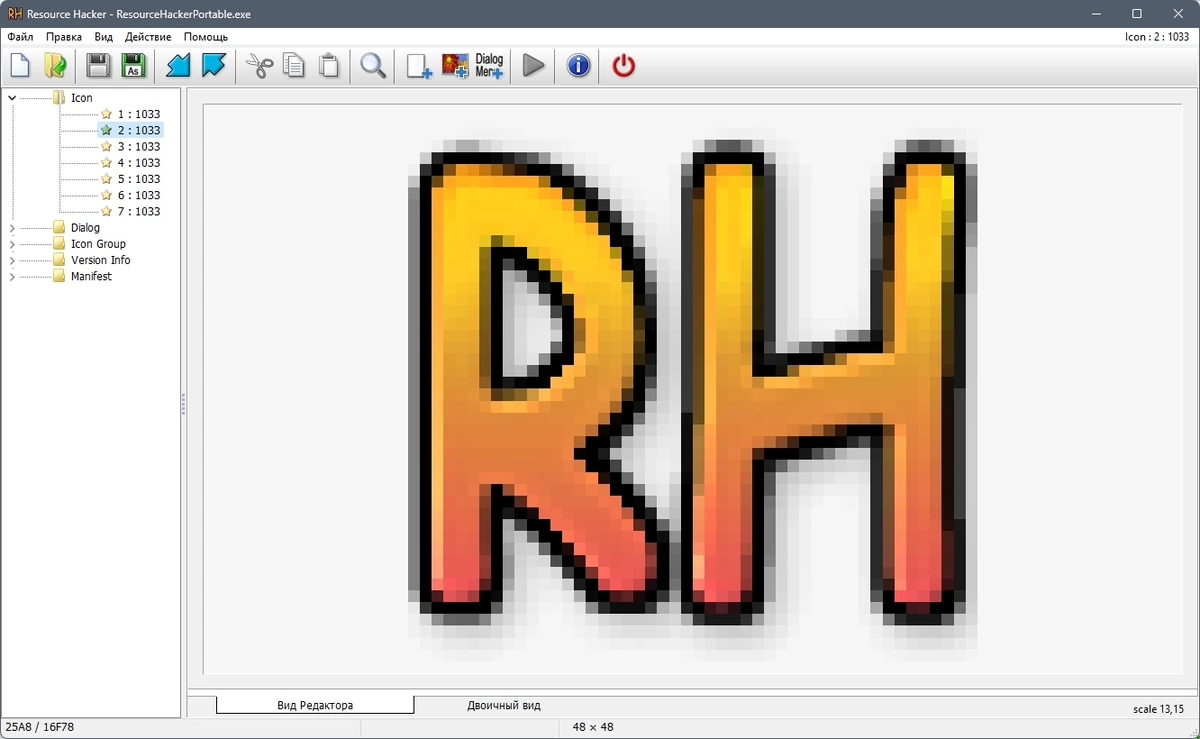1200x739 pixels.
Task: Click the panel splitter grip handle
Action: click(x=184, y=404)
